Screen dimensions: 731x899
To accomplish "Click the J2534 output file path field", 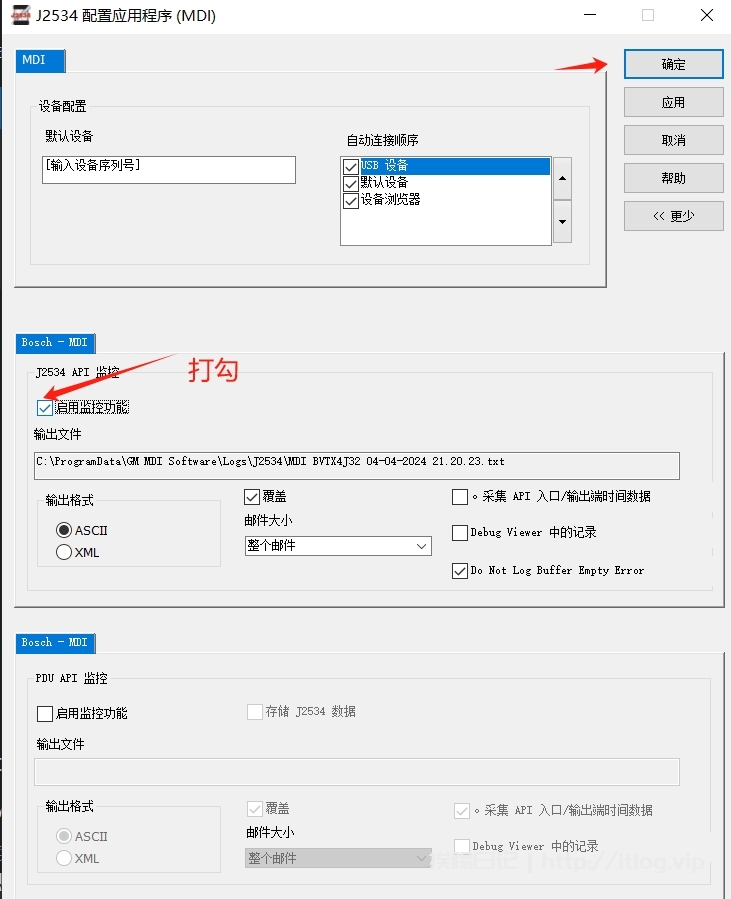I will 356,465.
